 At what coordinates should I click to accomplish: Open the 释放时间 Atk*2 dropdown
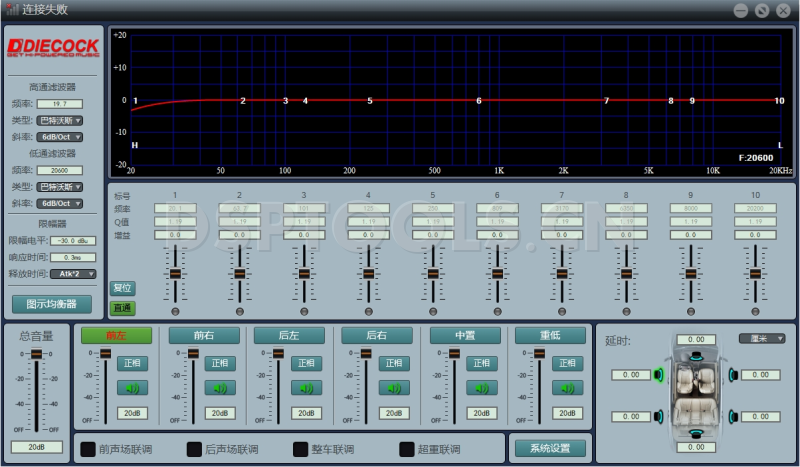tap(72, 273)
